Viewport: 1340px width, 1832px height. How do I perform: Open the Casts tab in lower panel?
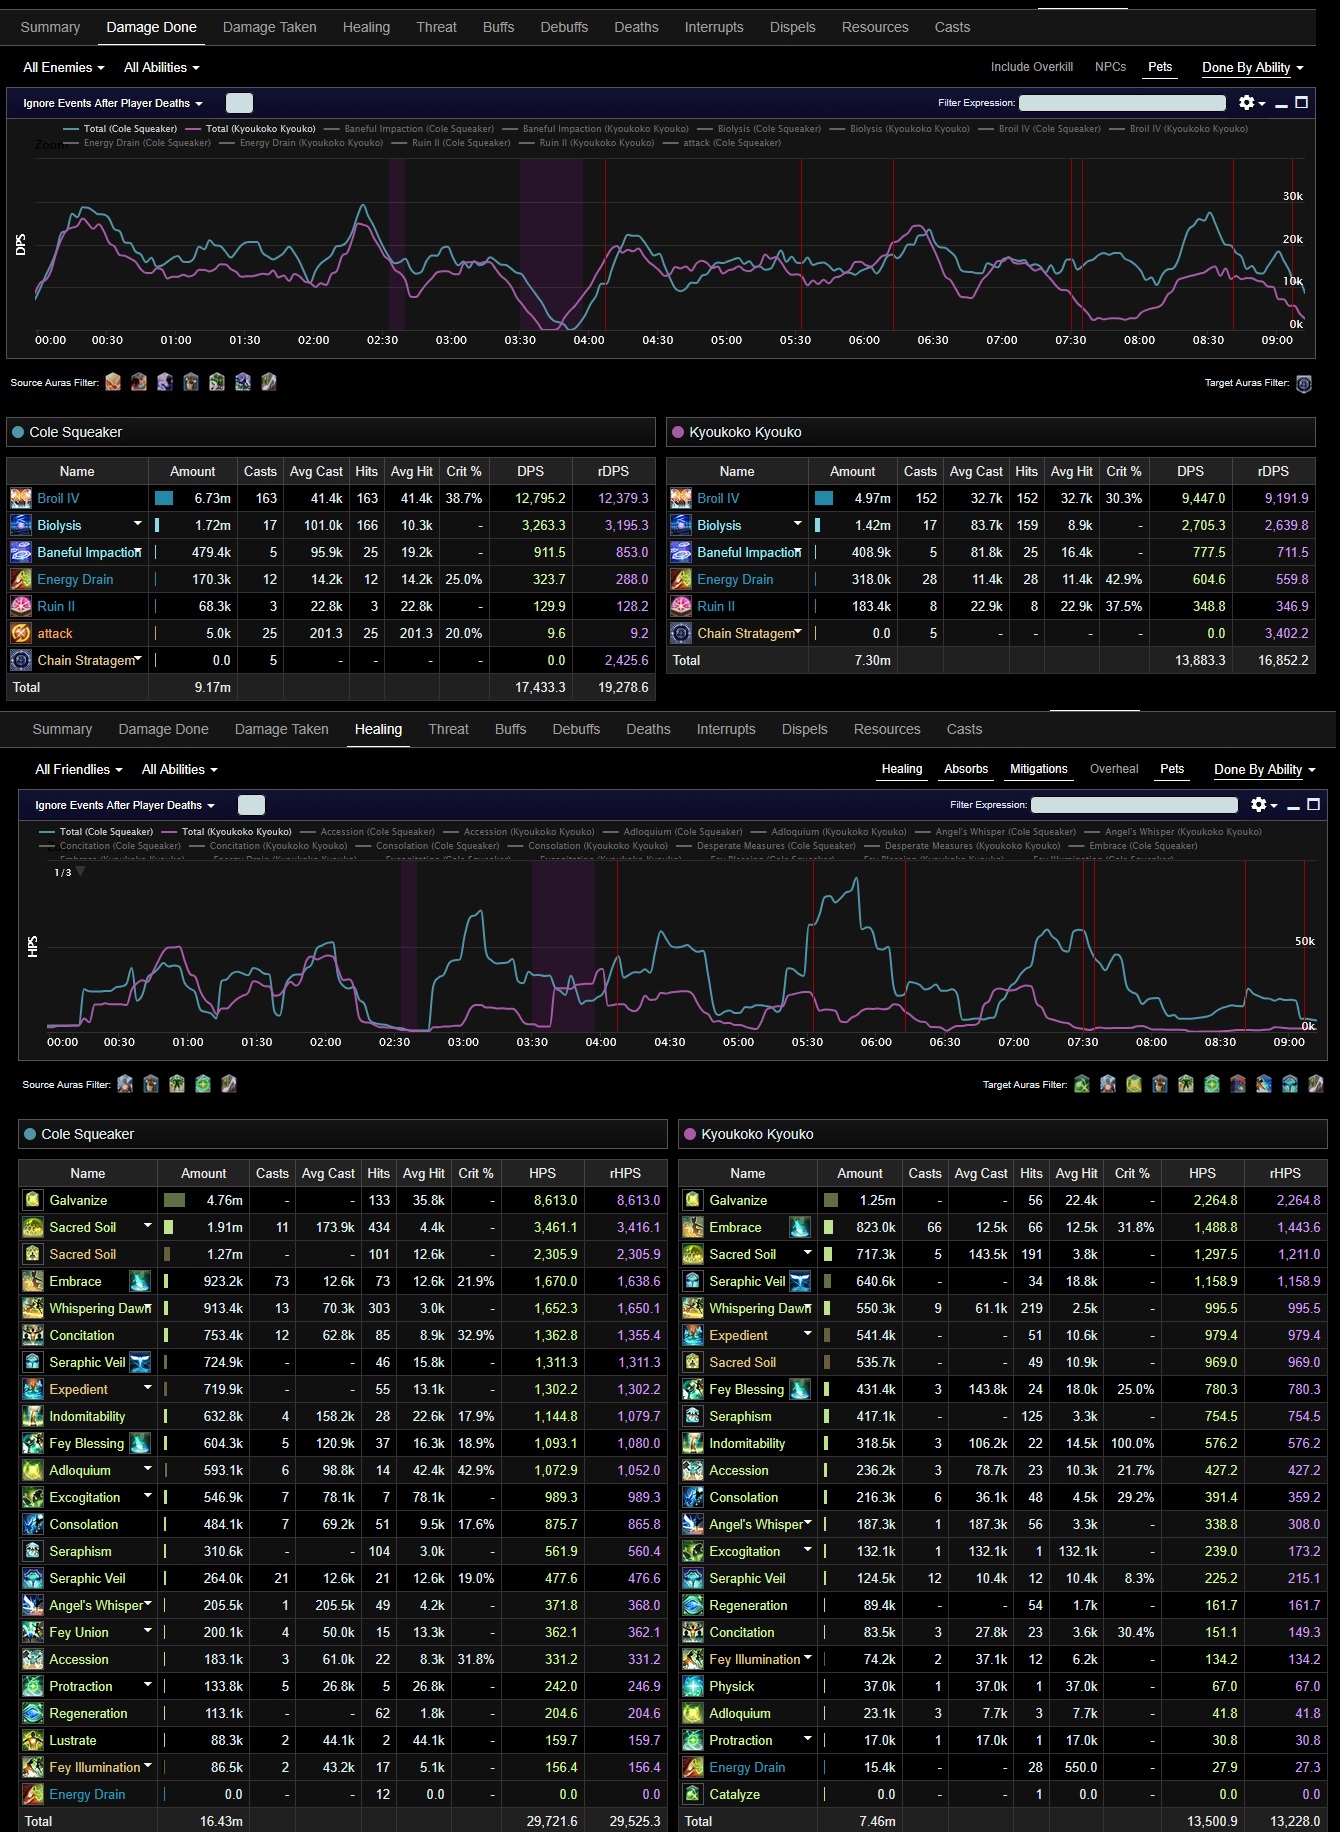point(964,729)
